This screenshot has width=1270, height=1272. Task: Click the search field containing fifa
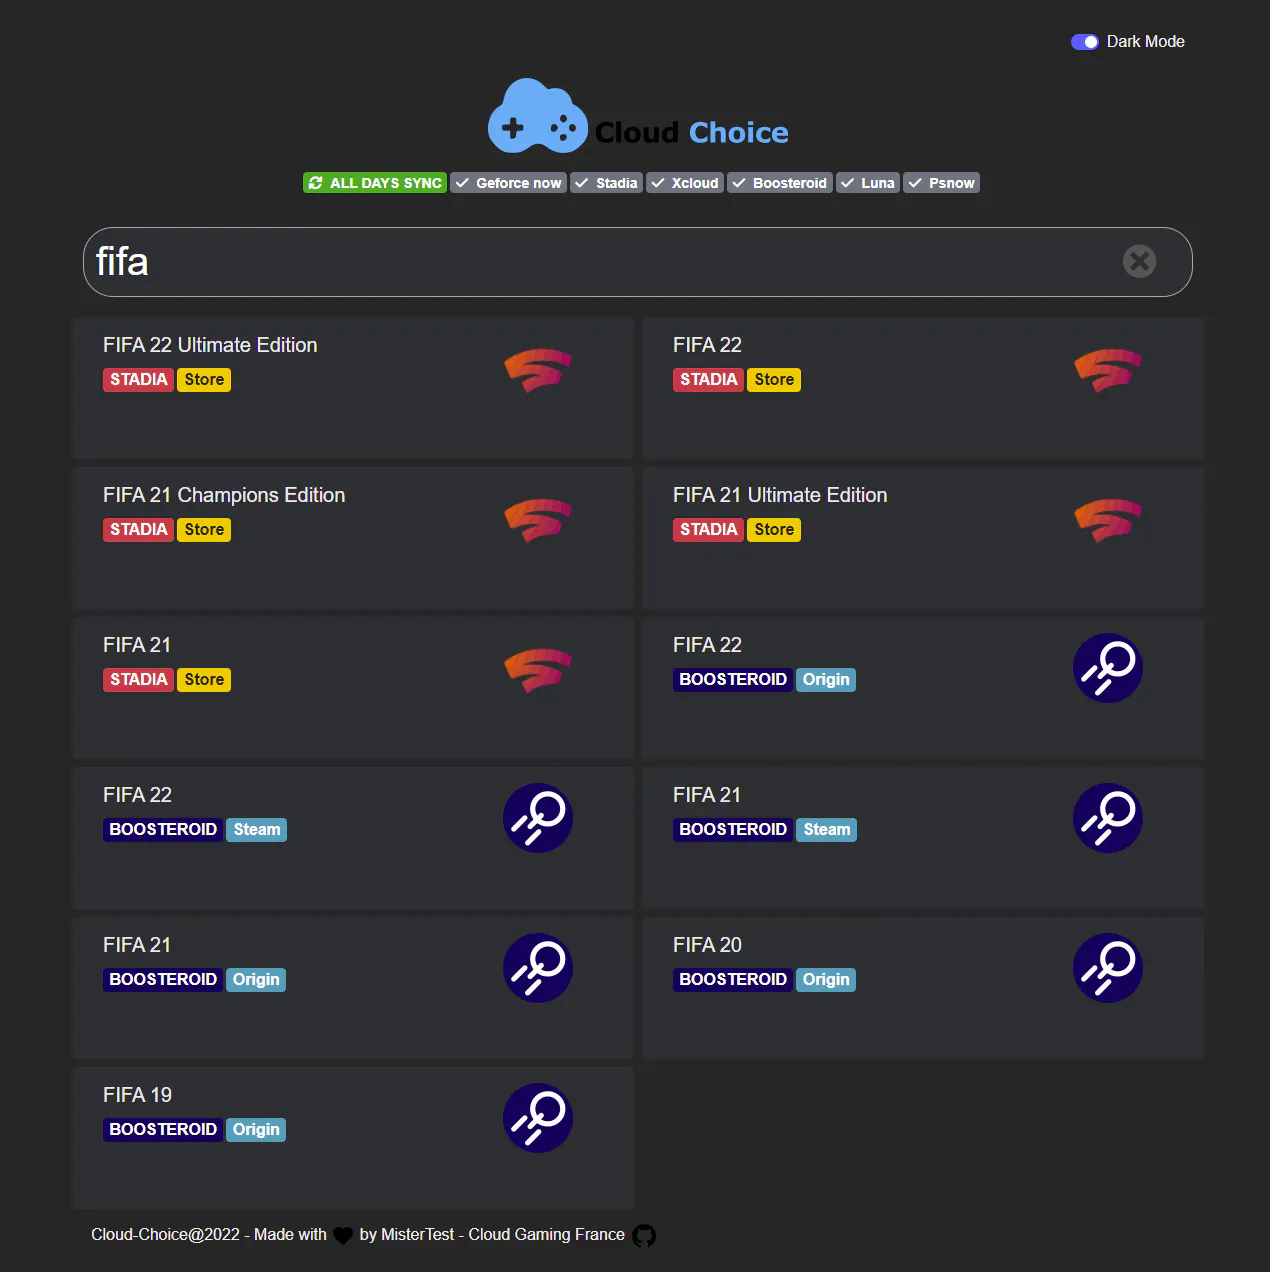[638, 262]
